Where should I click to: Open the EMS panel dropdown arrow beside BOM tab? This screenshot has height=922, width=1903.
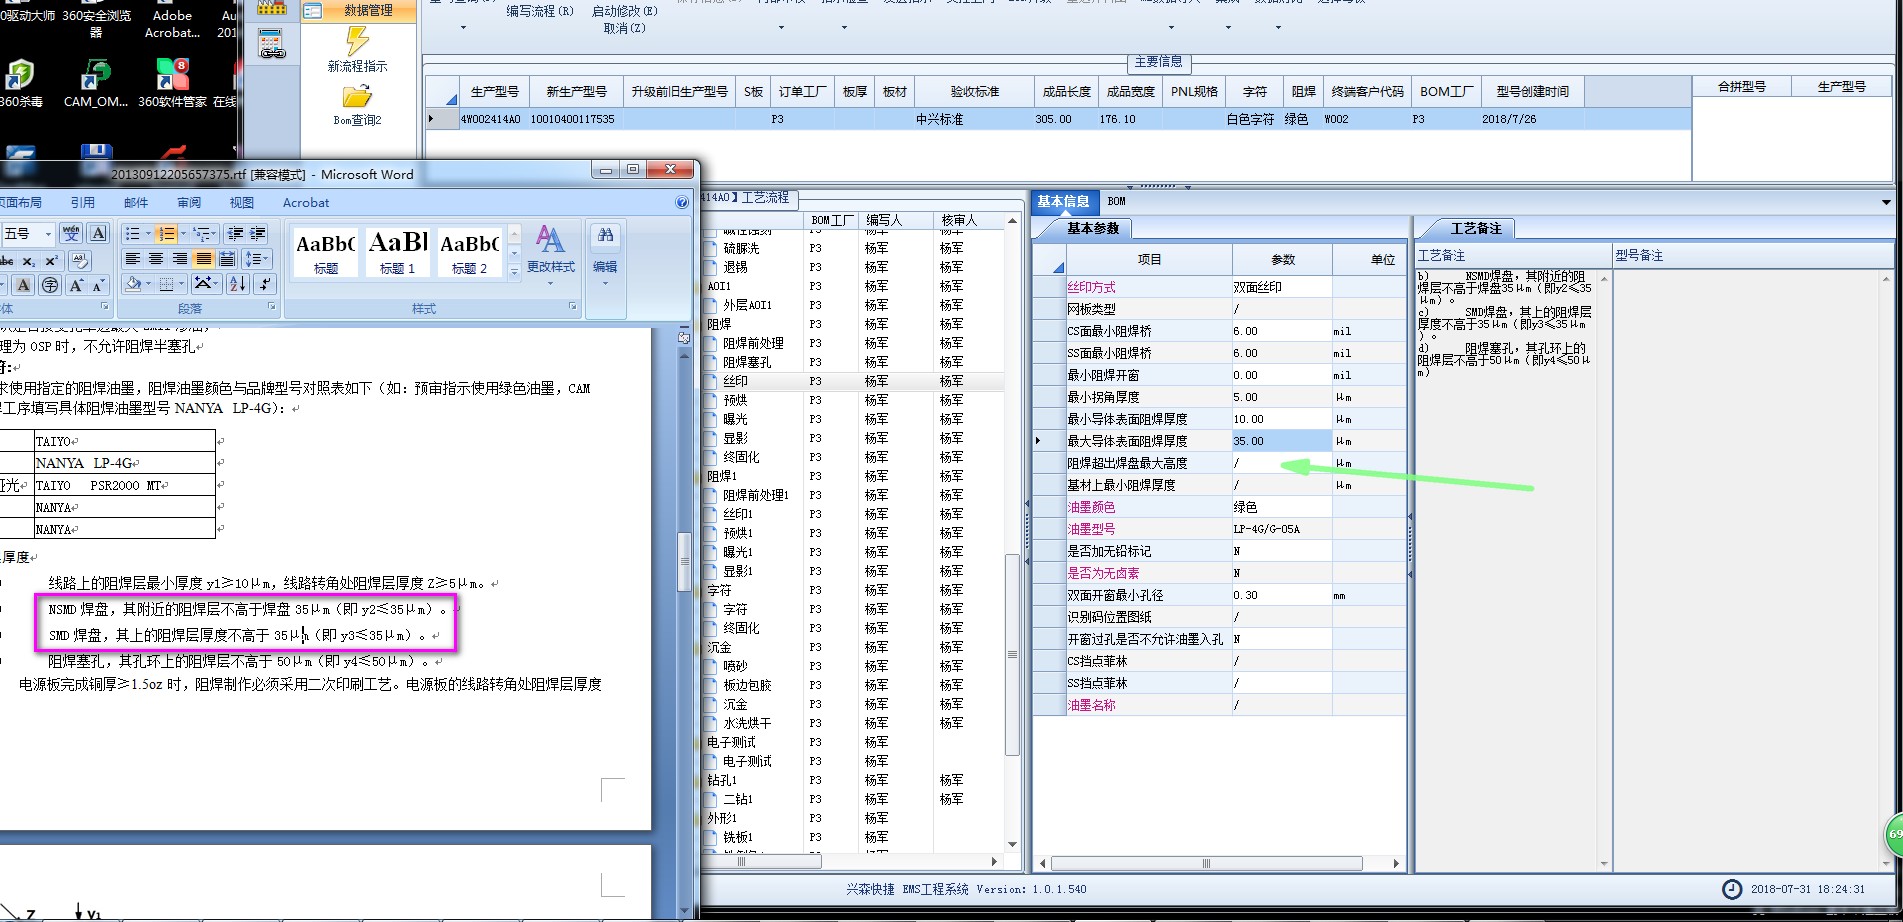[x=1886, y=202]
